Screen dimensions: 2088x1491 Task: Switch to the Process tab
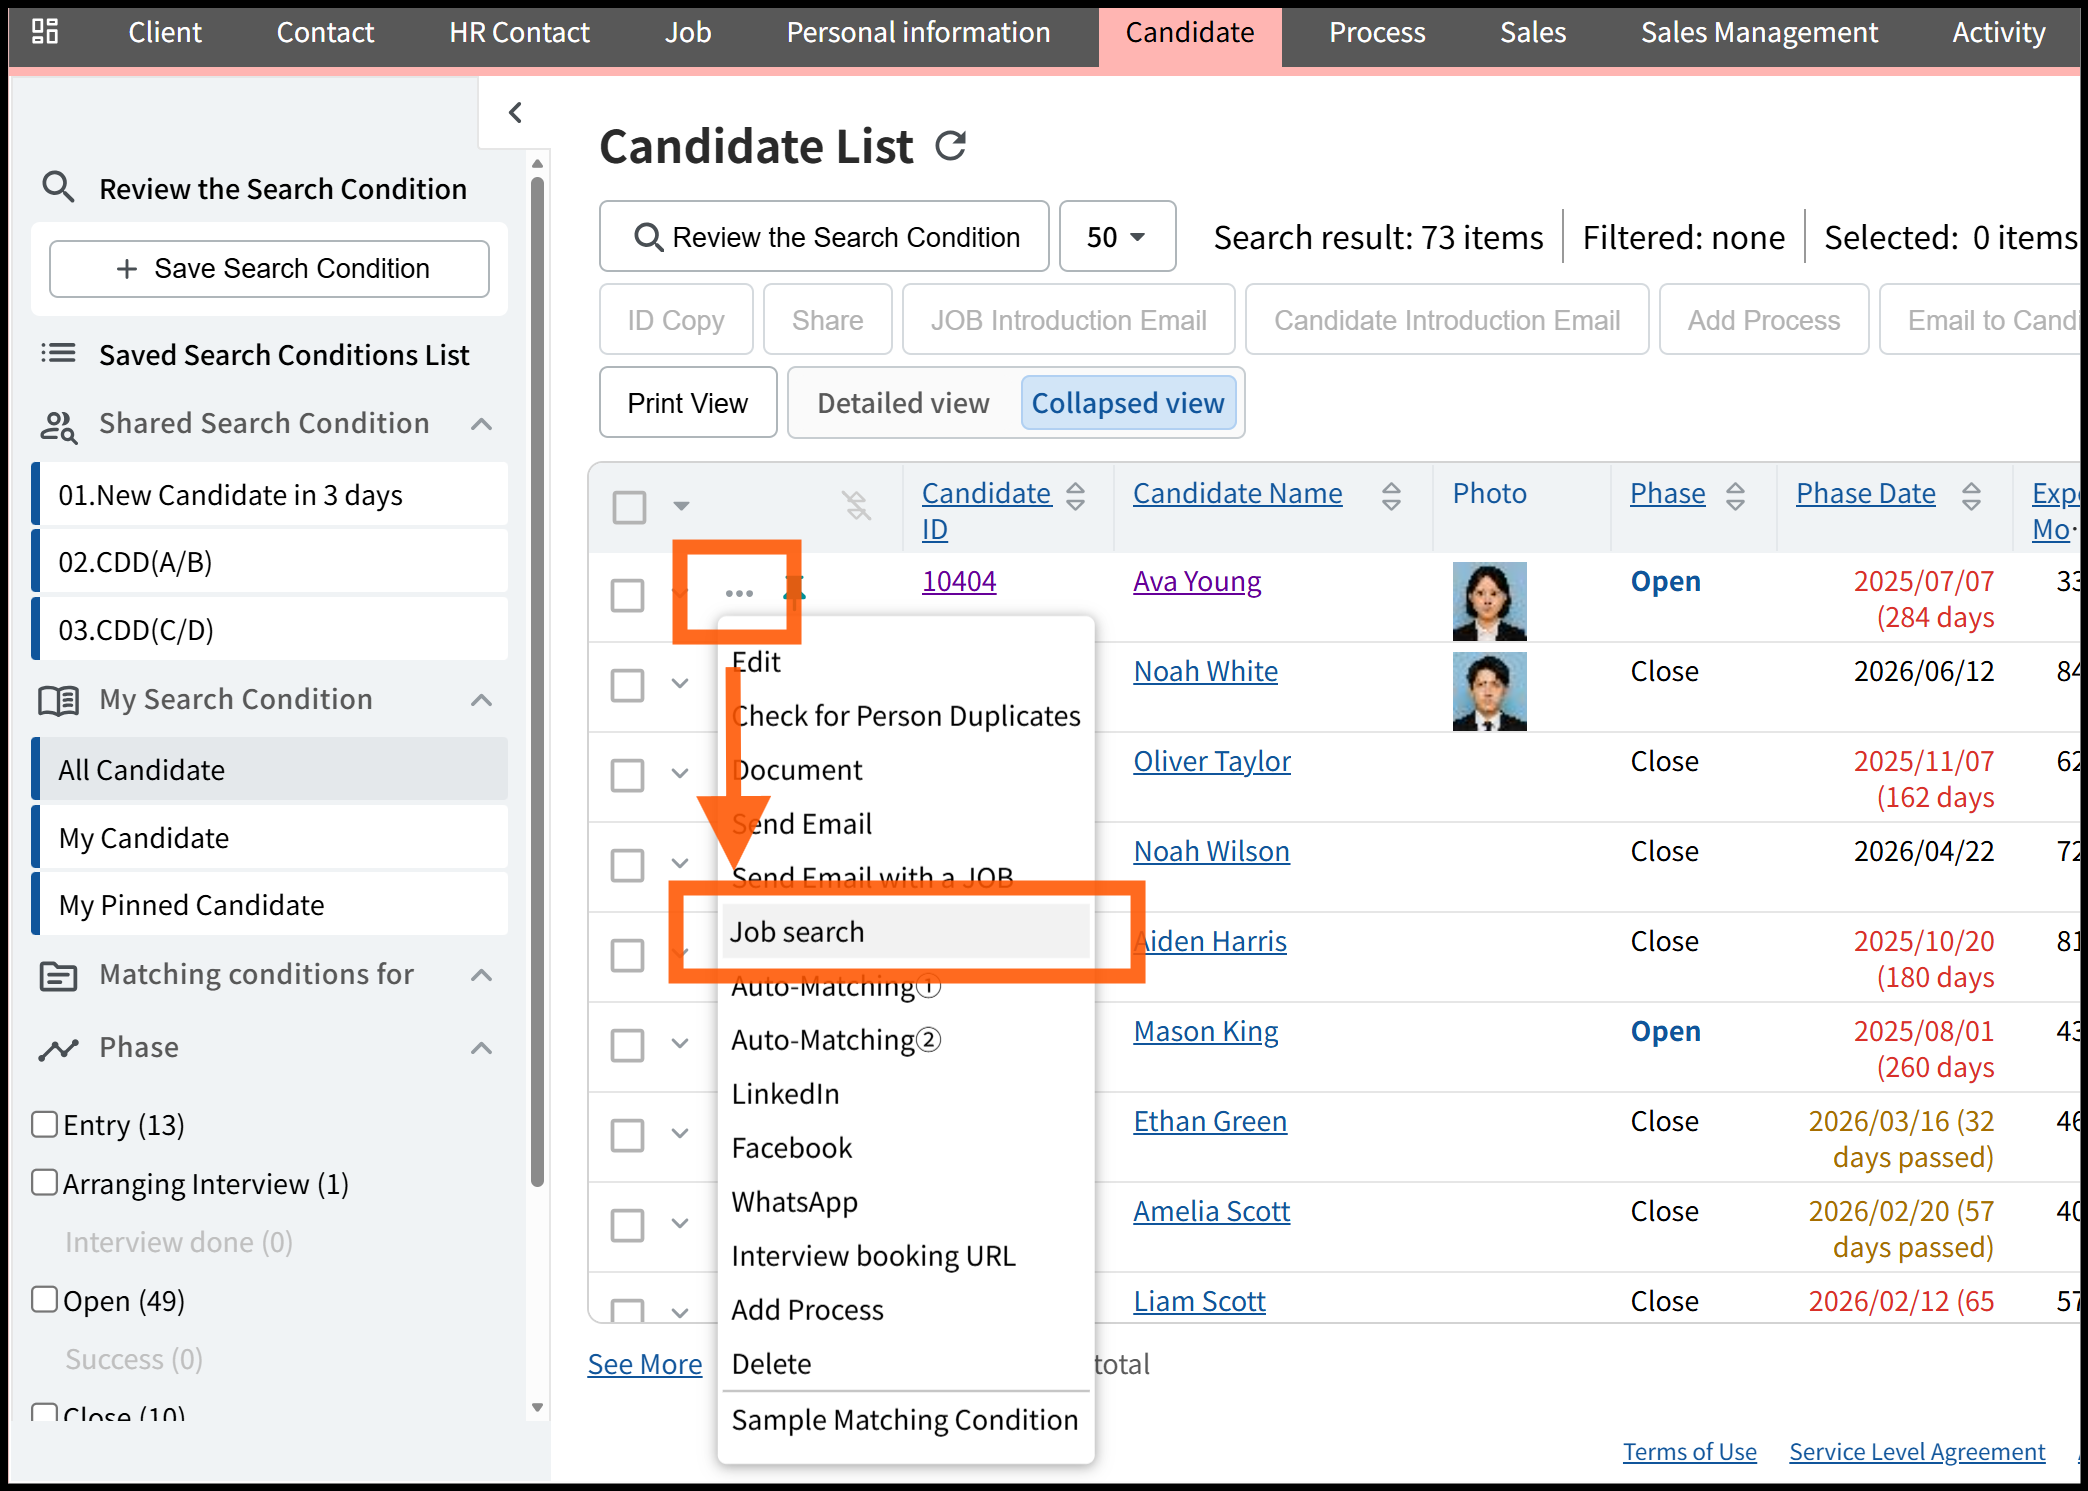(1376, 33)
